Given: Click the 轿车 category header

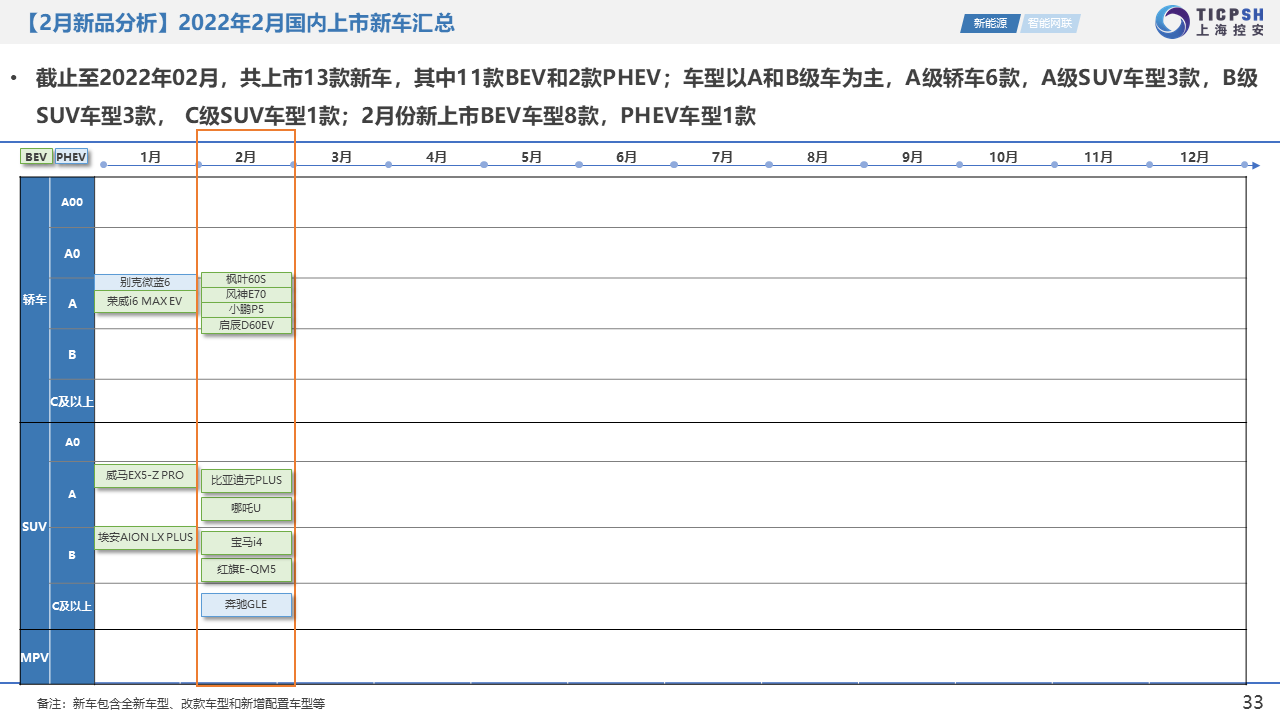Looking at the screenshot, I should 35,299.
